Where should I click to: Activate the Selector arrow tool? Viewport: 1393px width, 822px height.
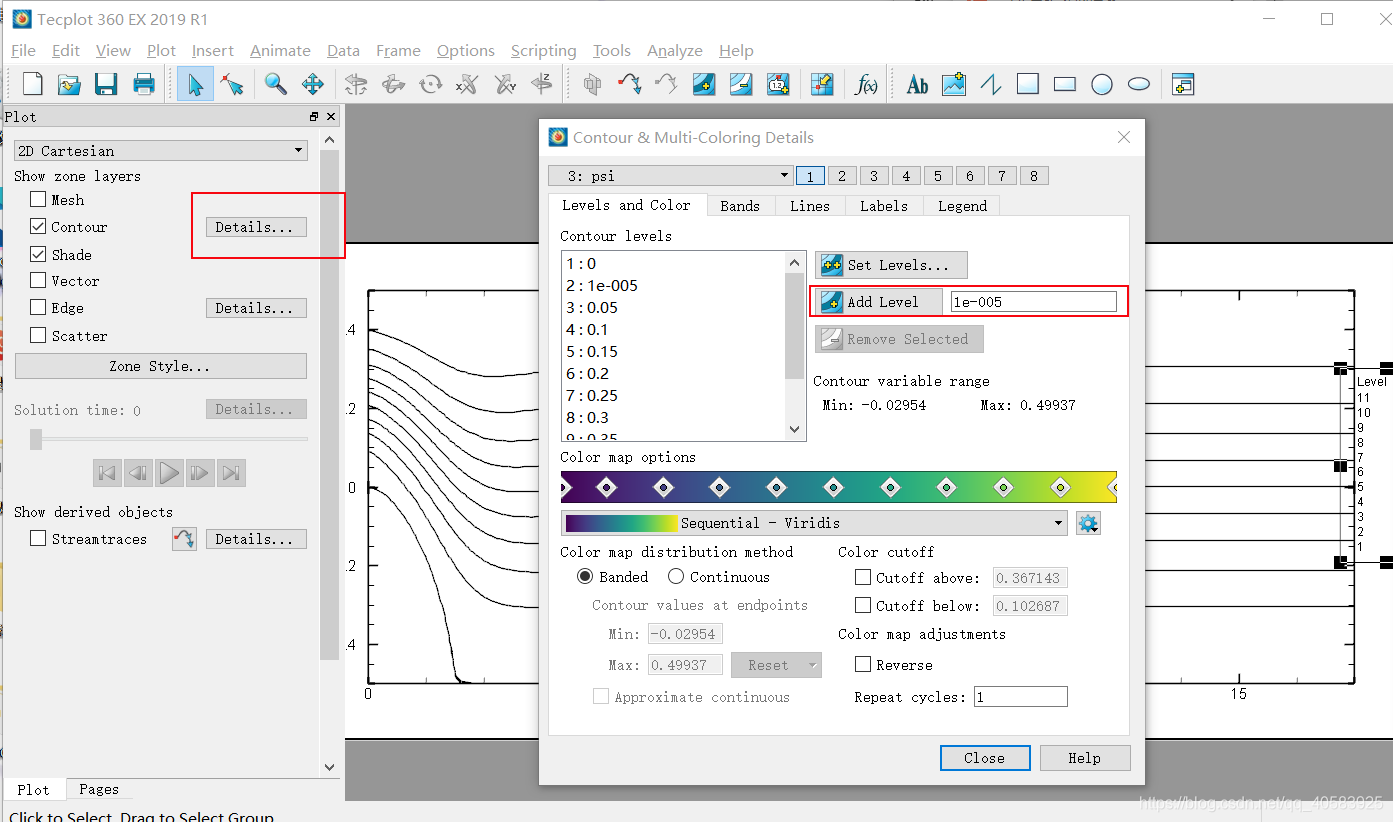[x=195, y=85]
